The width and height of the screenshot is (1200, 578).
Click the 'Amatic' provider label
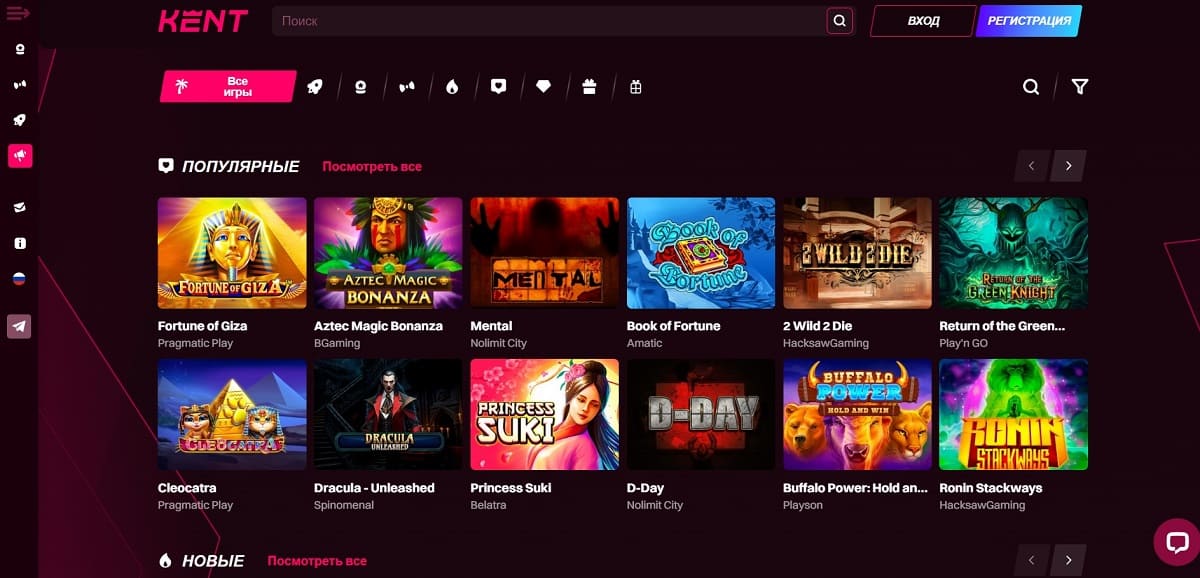644,343
